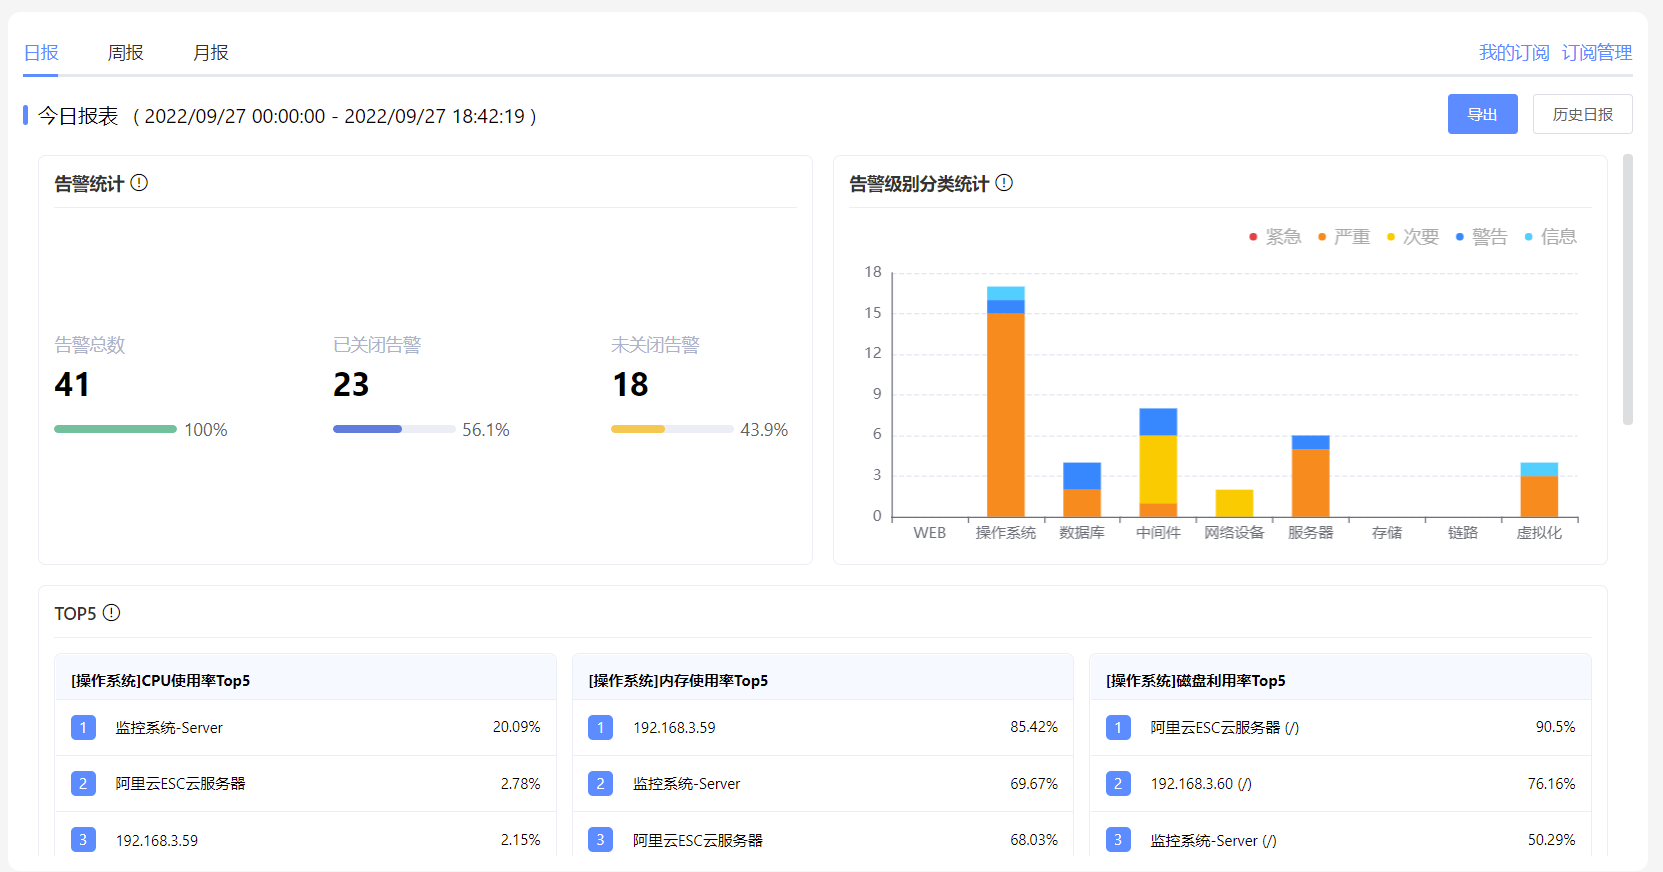Click the 网络设备 bar in chart

[x=1234, y=503]
